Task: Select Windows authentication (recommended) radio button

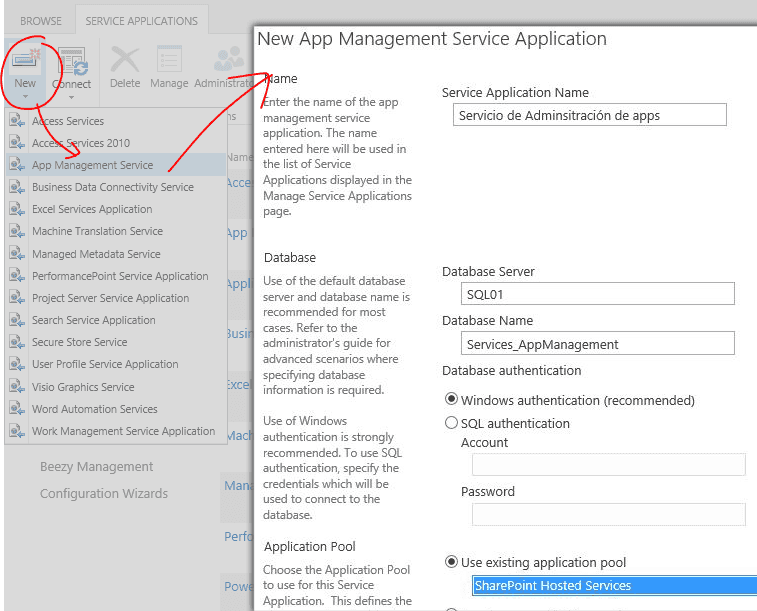Action: [451, 400]
